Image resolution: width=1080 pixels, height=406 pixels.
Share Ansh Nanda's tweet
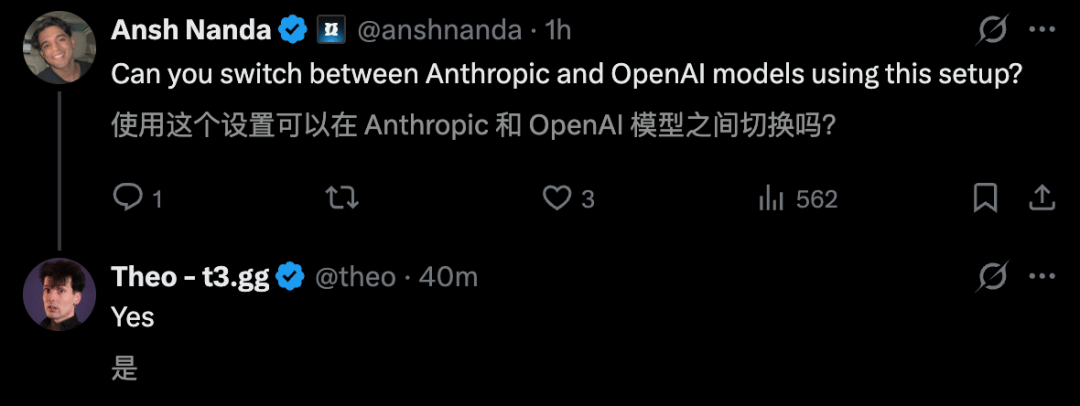click(x=1042, y=199)
